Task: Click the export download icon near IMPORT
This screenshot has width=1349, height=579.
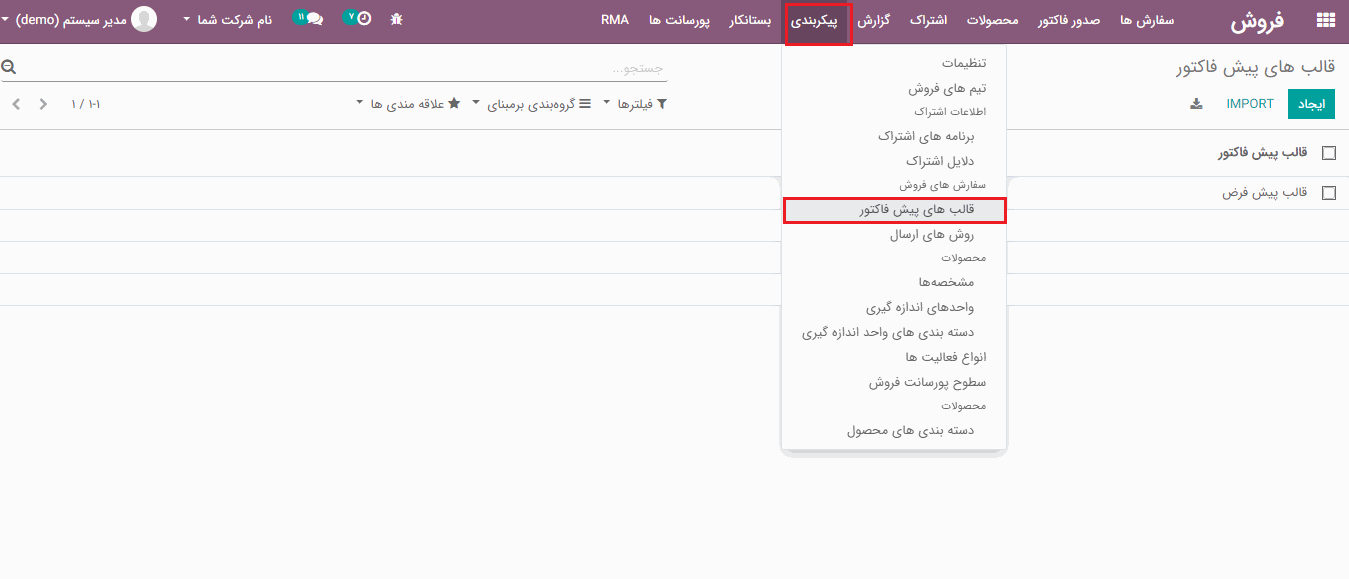Action: coord(1196,103)
